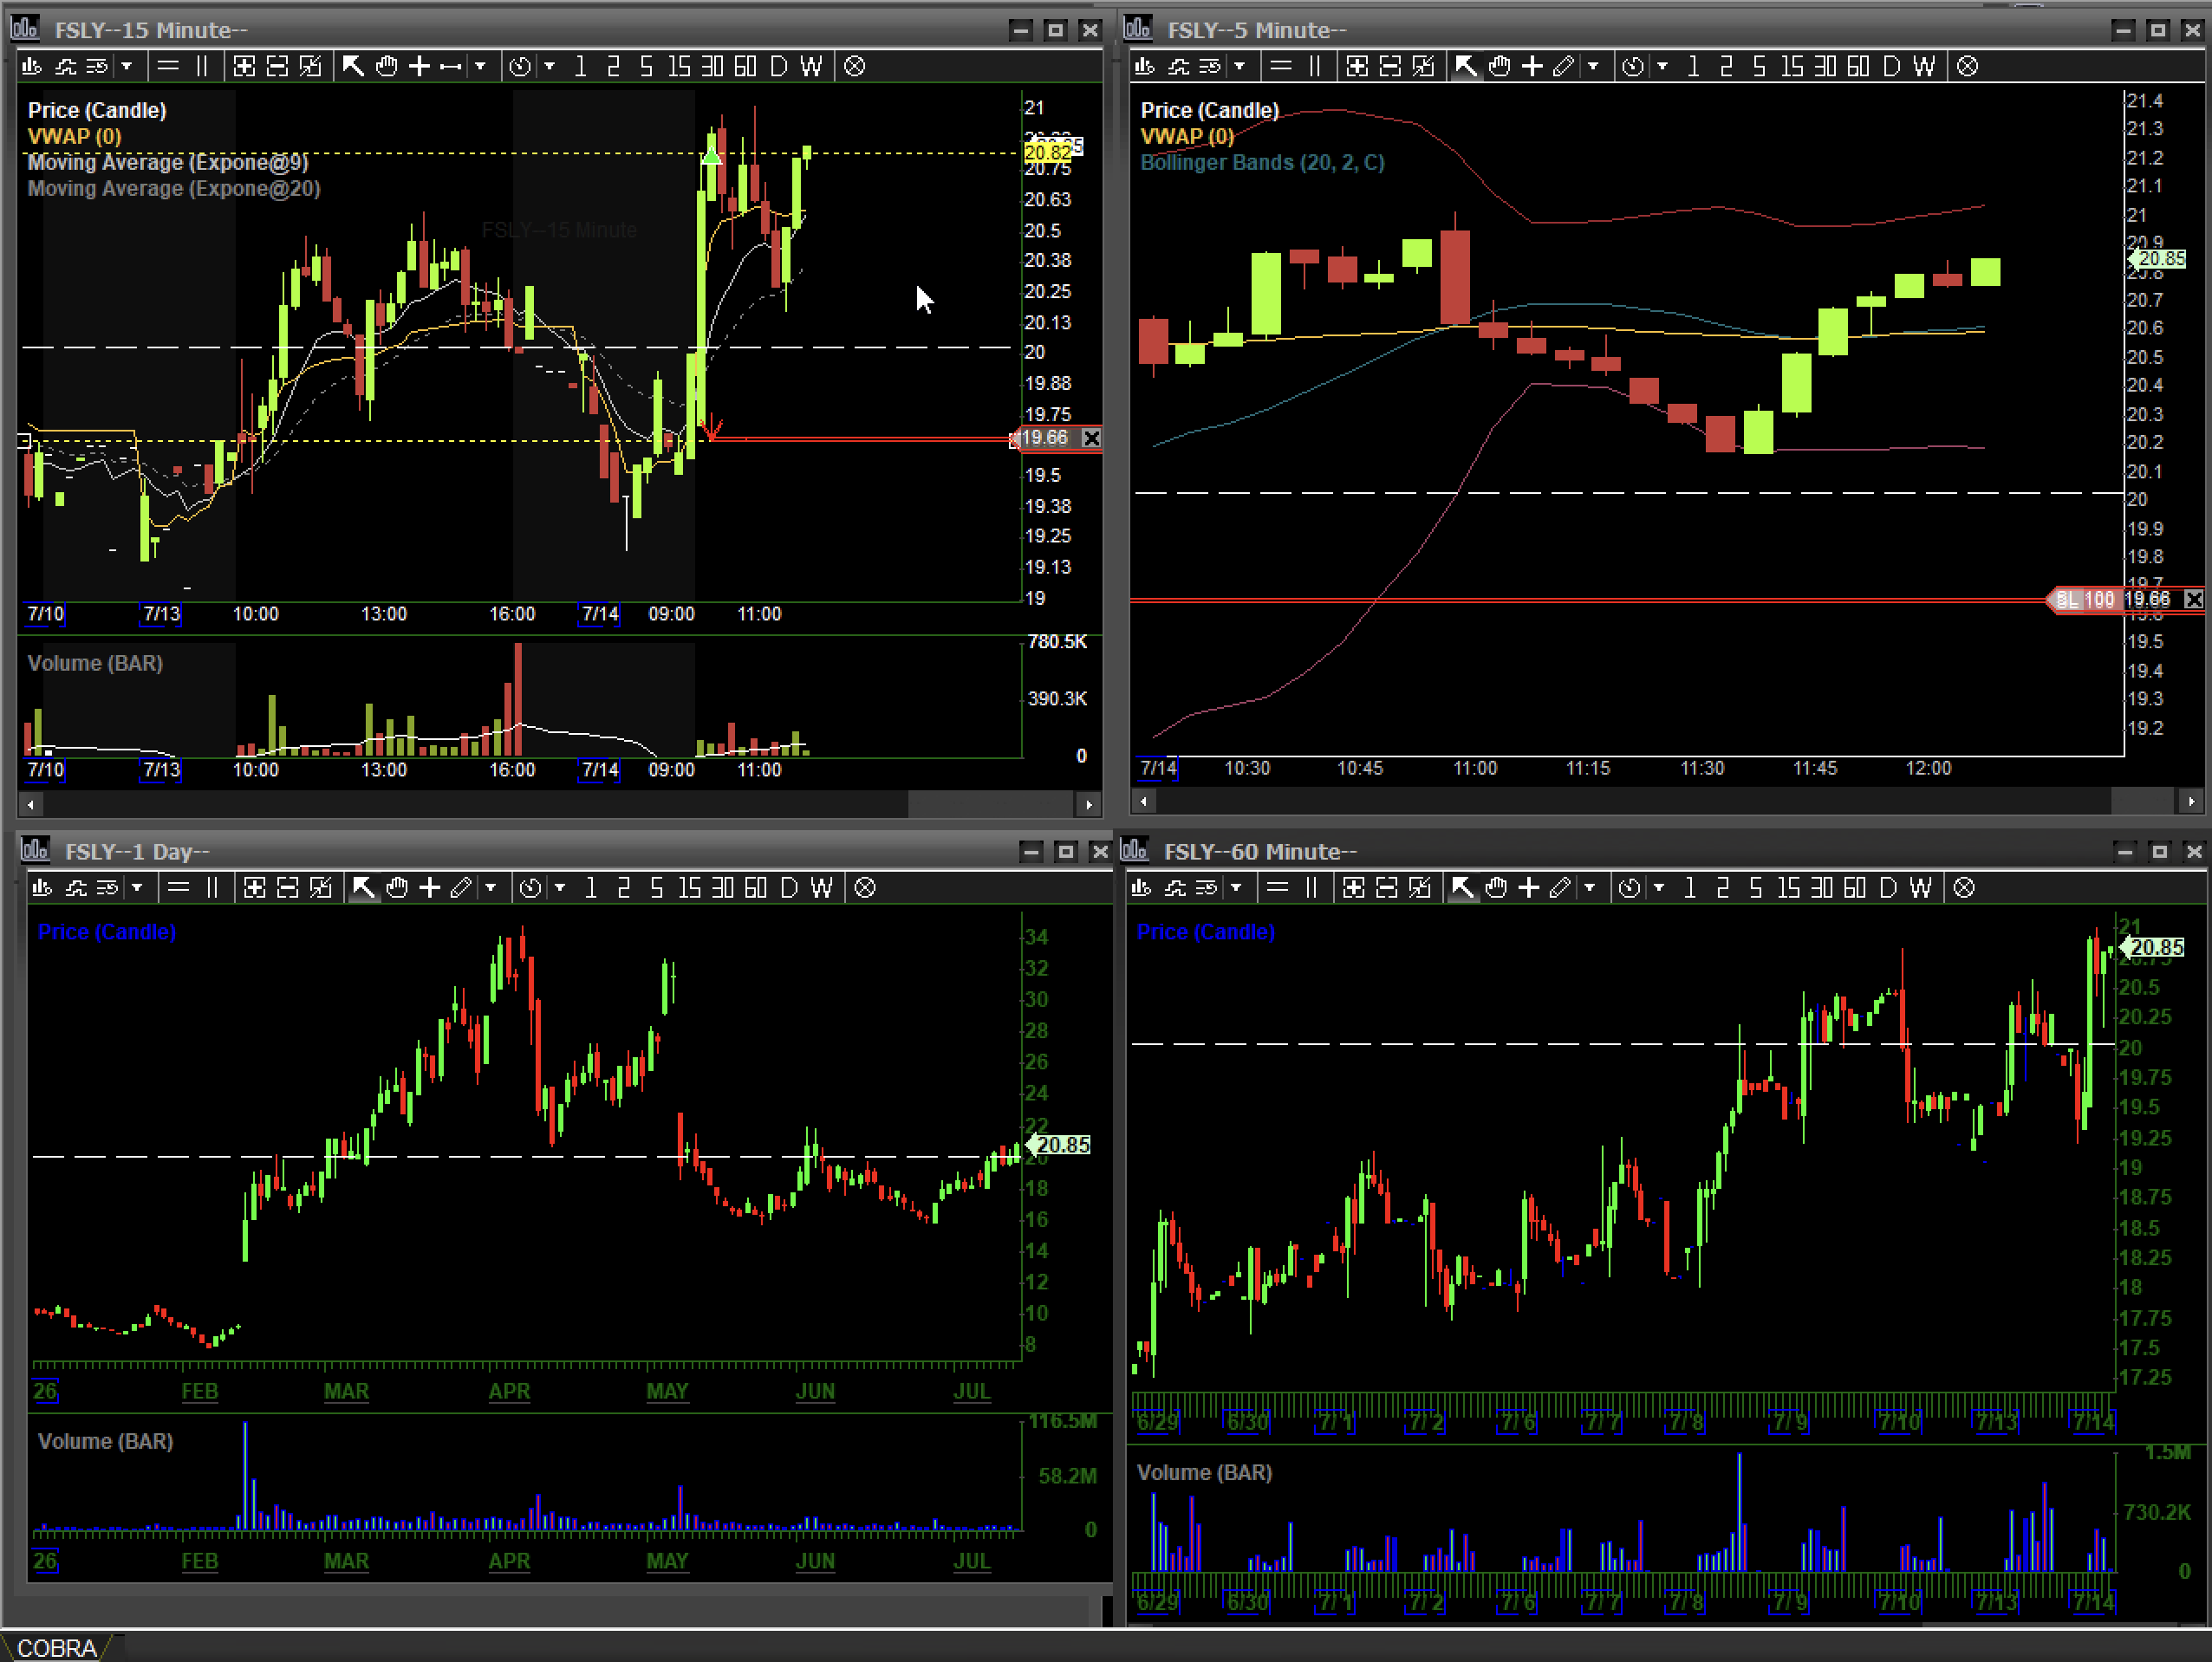Open FSLY 1 Day window menu icon
The width and height of the screenshot is (2212, 1662).
tap(35, 850)
